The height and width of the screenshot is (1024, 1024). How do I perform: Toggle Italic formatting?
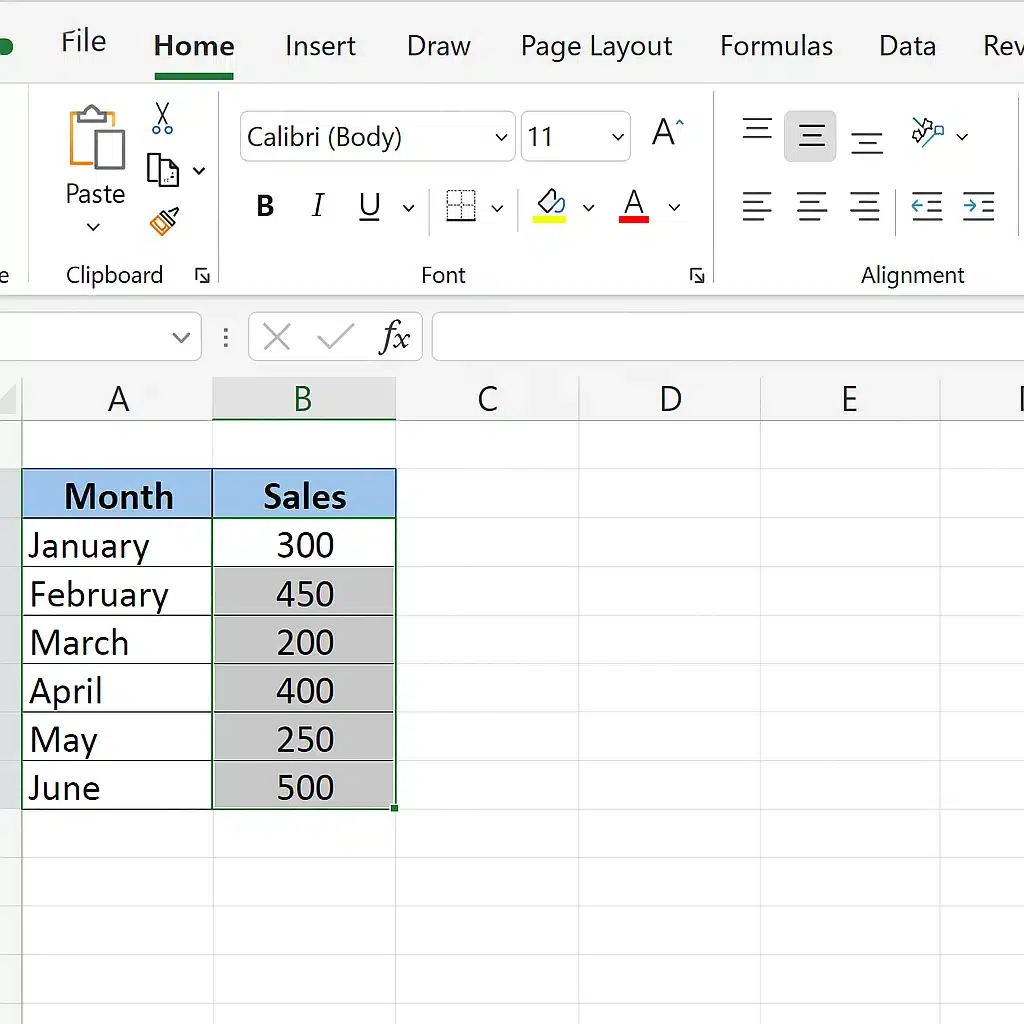[318, 207]
